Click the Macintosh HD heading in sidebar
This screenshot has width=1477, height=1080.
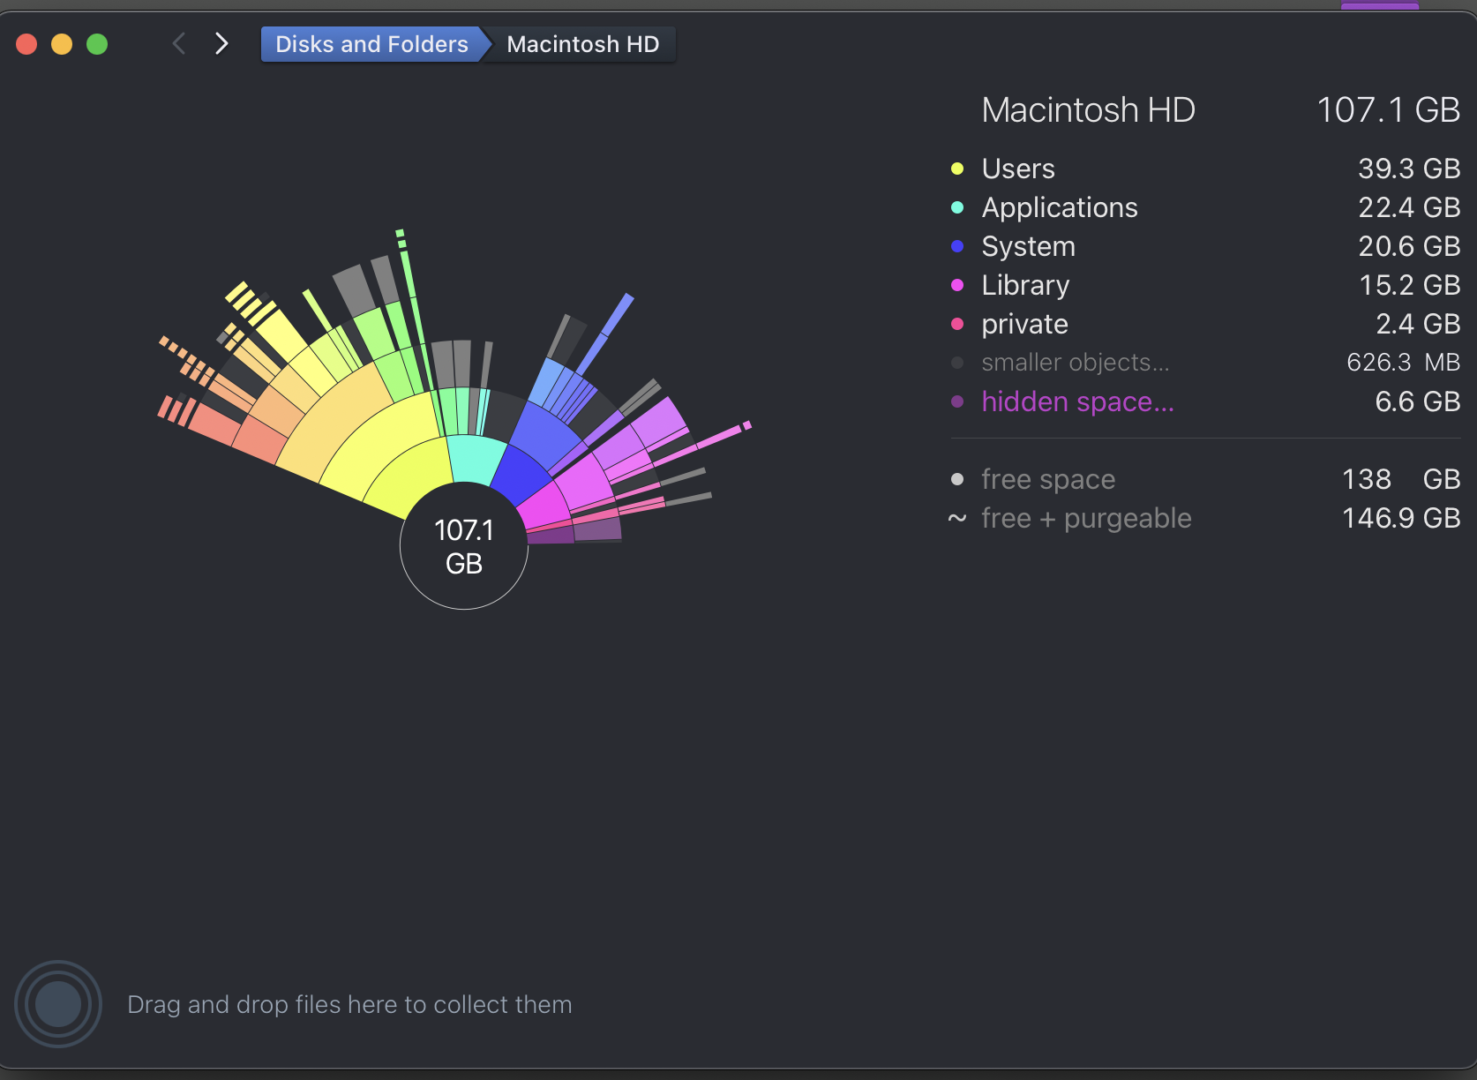pyautogui.click(x=1088, y=110)
